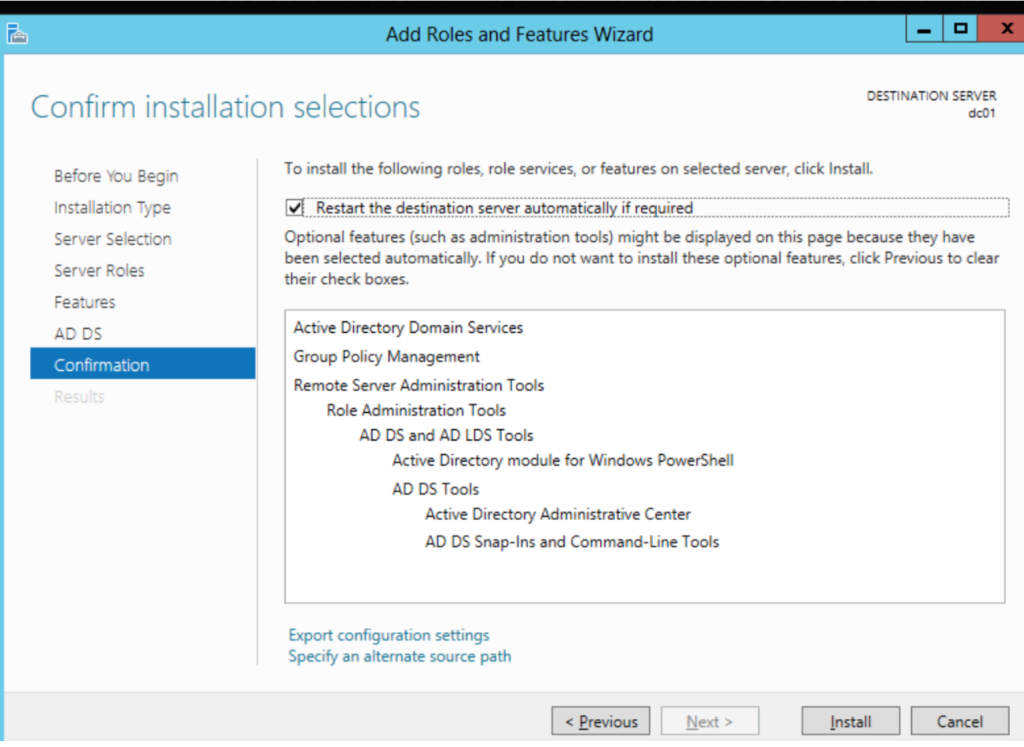Open the AD DS step in the sidebar
Image resolution: width=1024 pixels, height=747 pixels.
(78, 334)
